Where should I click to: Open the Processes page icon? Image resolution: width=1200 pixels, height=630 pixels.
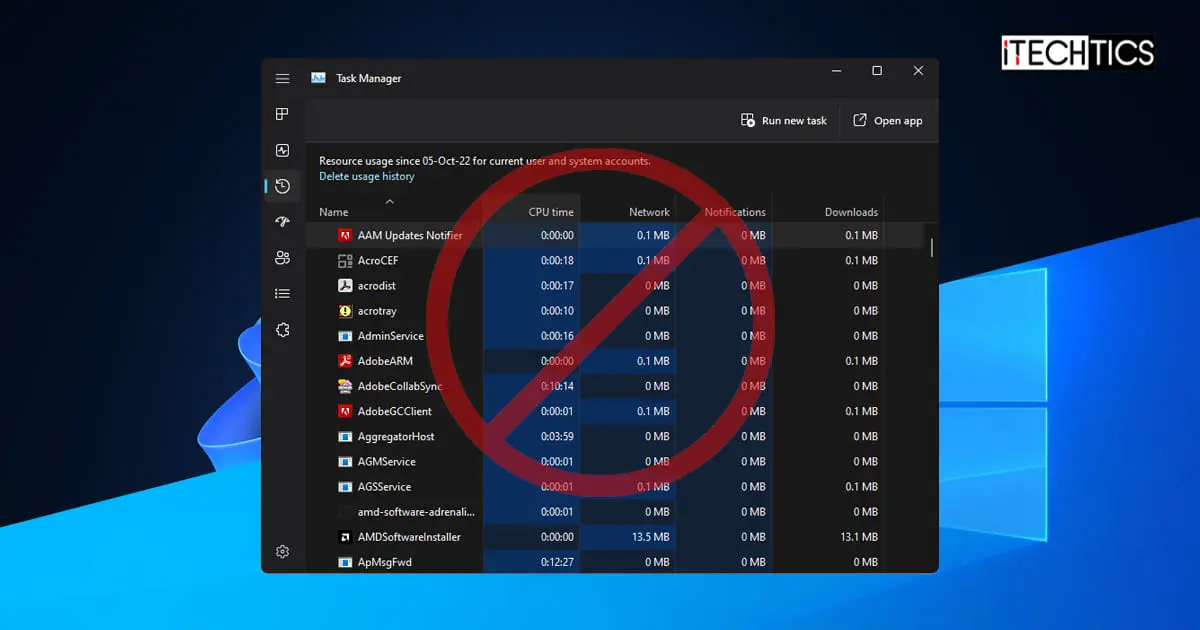[x=283, y=114]
